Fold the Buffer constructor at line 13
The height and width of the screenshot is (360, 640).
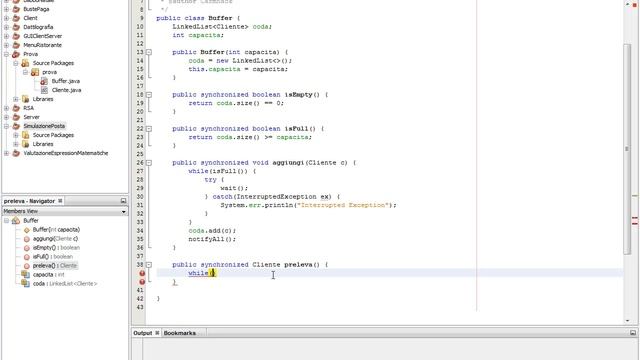click(149, 52)
